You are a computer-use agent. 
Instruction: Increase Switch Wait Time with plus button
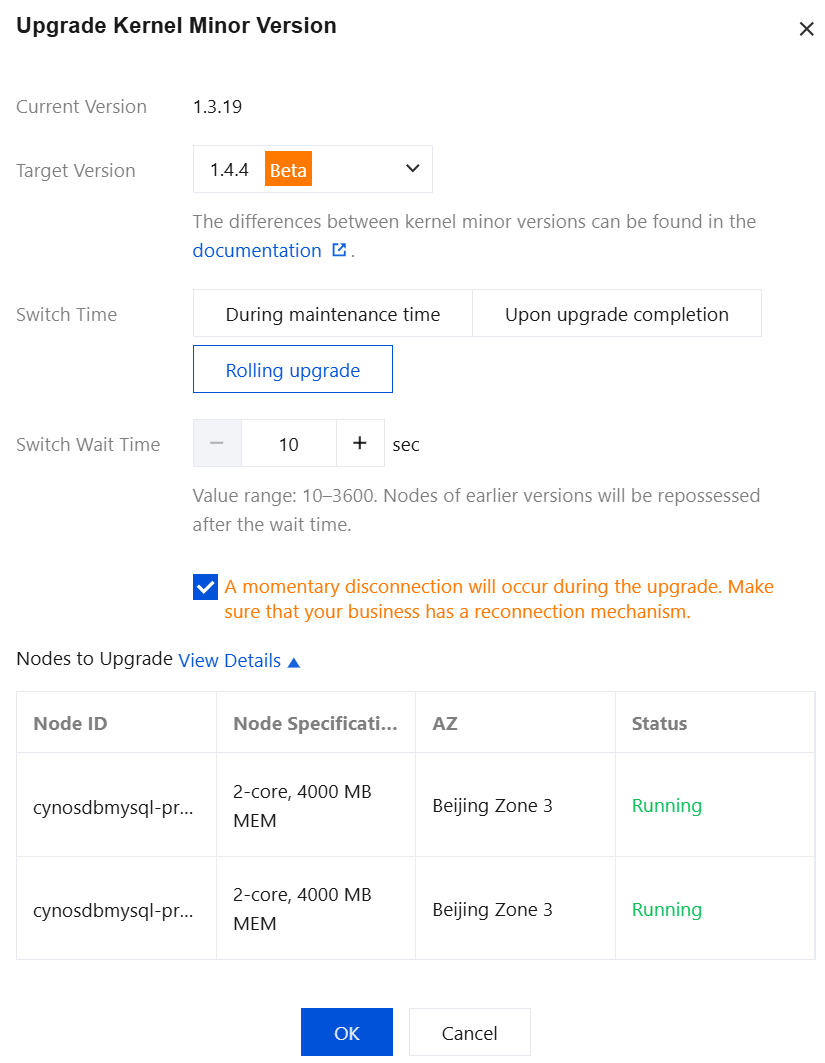(360, 443)
